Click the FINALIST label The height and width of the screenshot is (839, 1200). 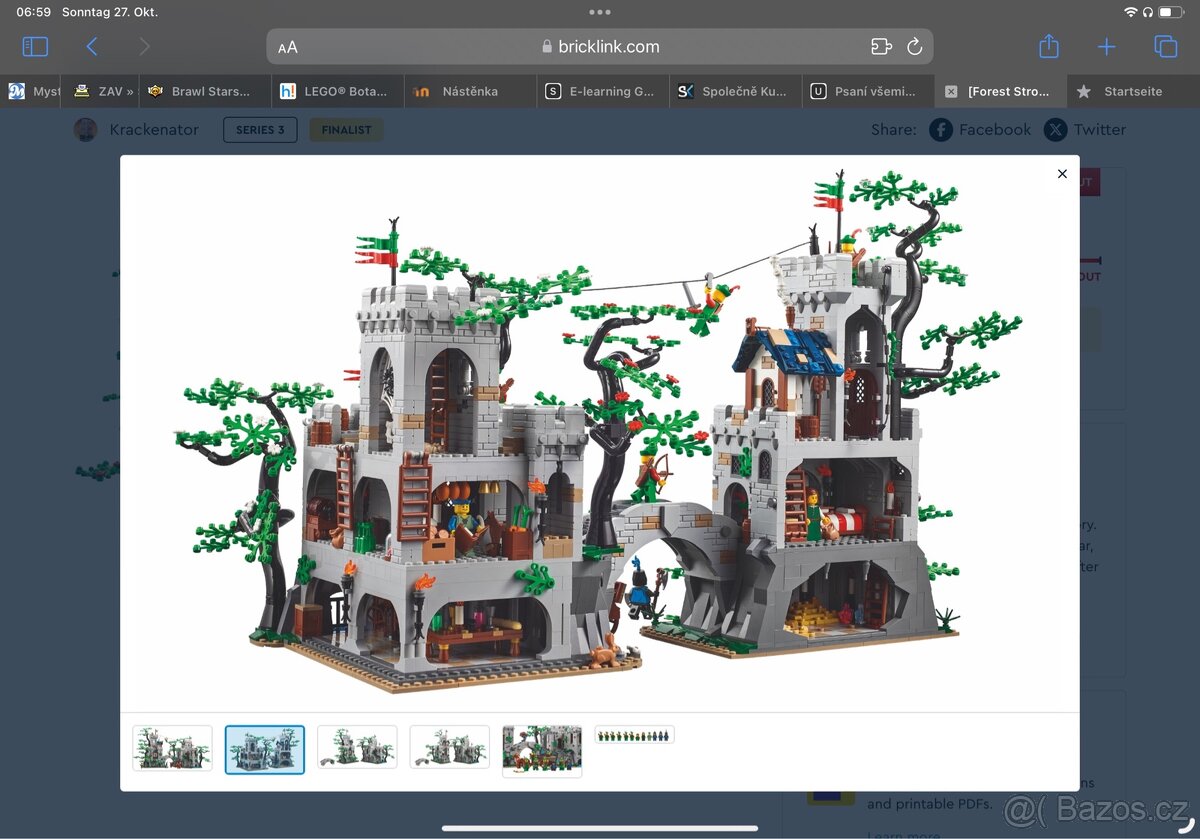click(346, 129)
